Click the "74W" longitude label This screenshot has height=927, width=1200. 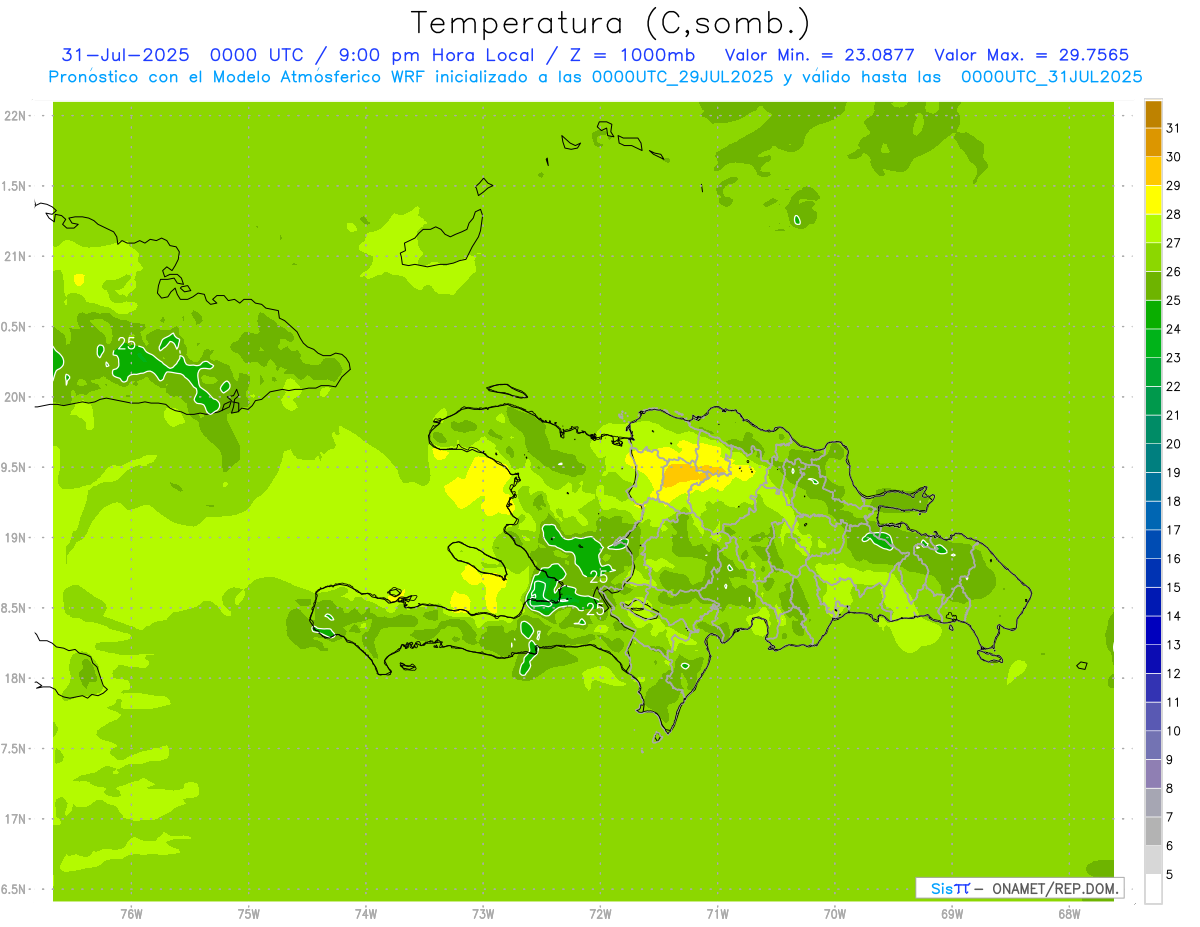(366, 914)
